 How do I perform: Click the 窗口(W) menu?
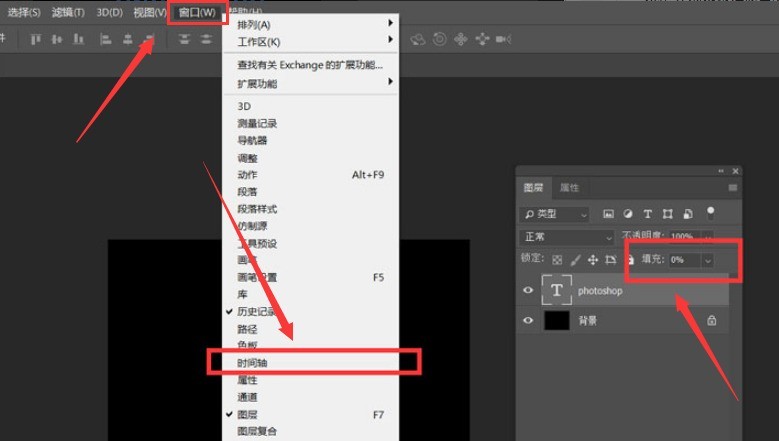coord(197,12)
